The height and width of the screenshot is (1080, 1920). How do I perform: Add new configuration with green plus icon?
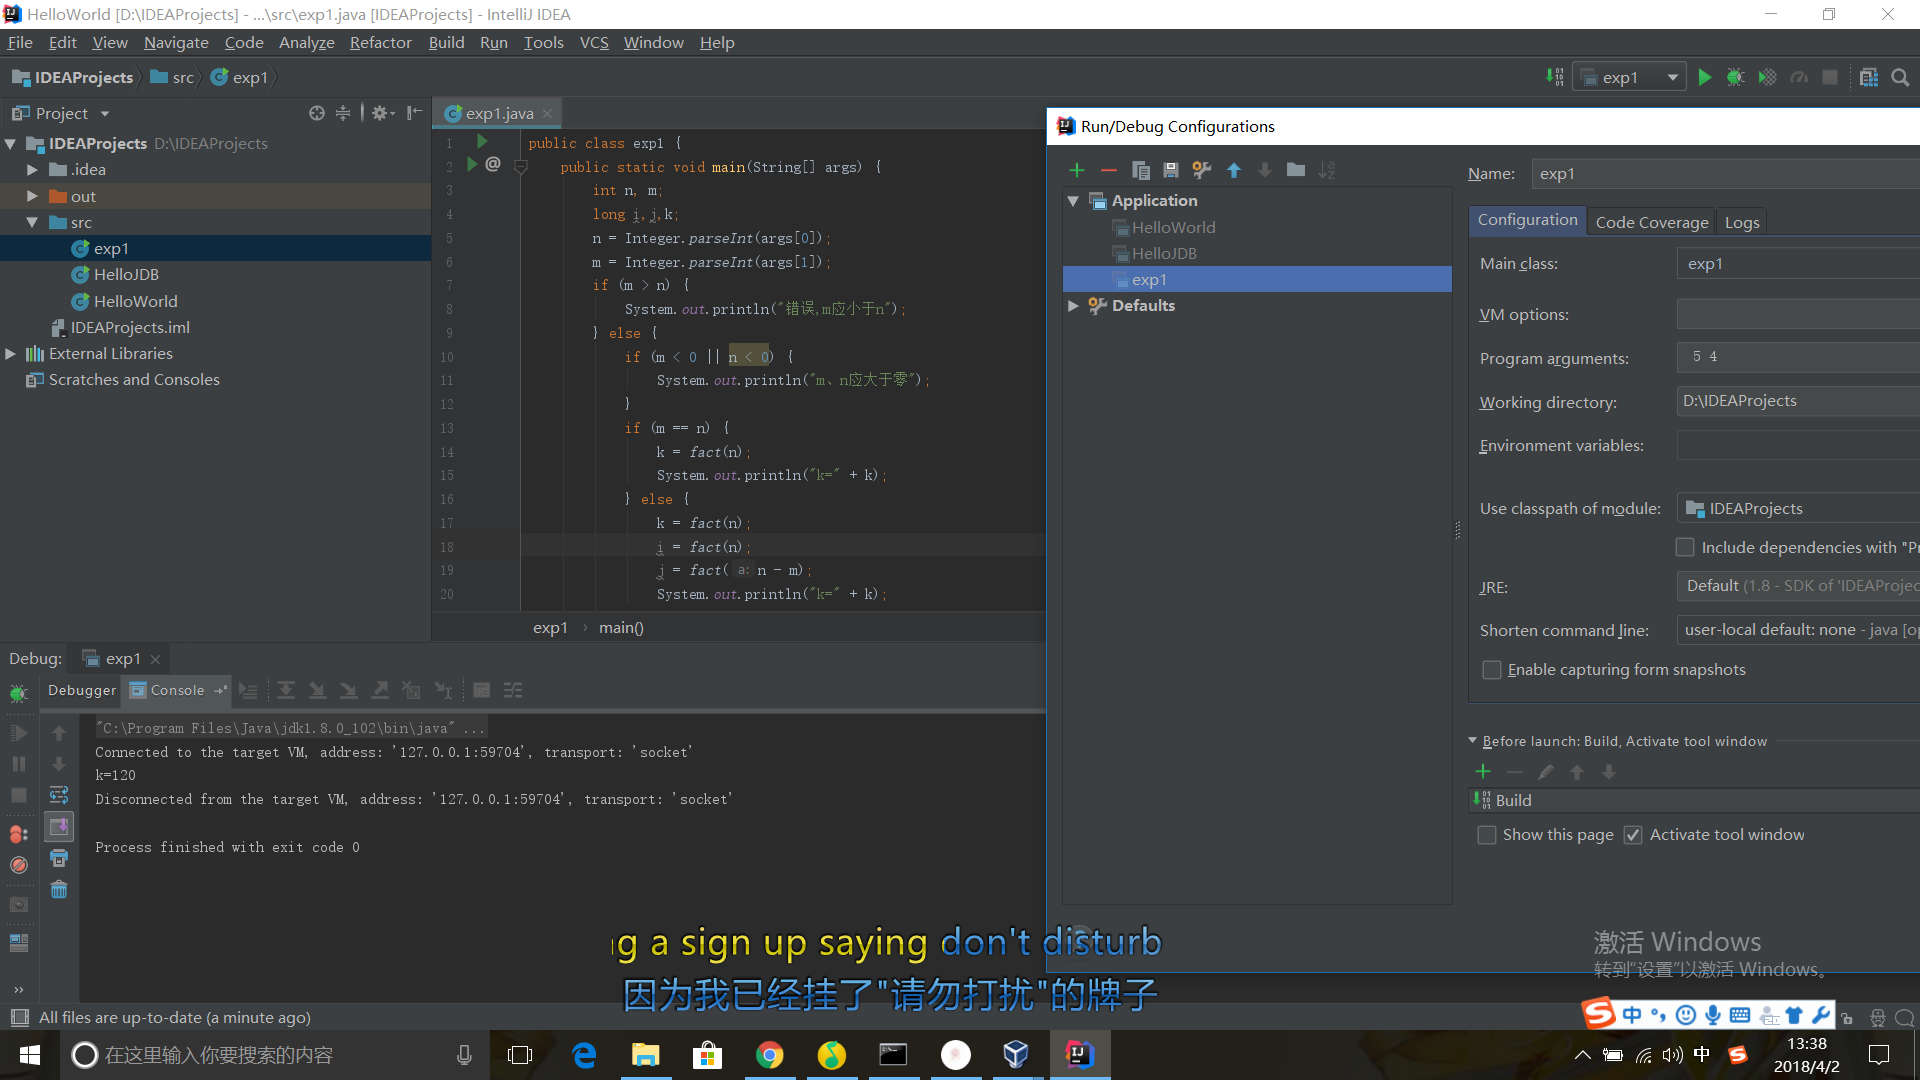(1077, 170)
